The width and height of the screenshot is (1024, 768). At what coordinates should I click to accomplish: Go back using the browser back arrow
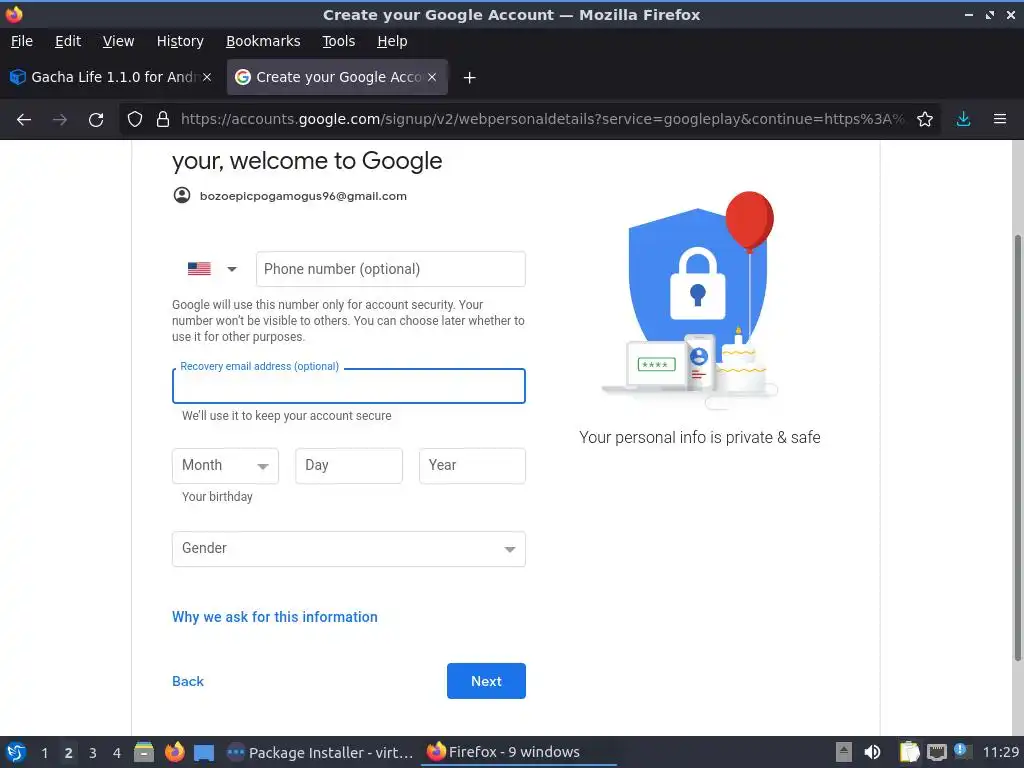click(24, 120)
